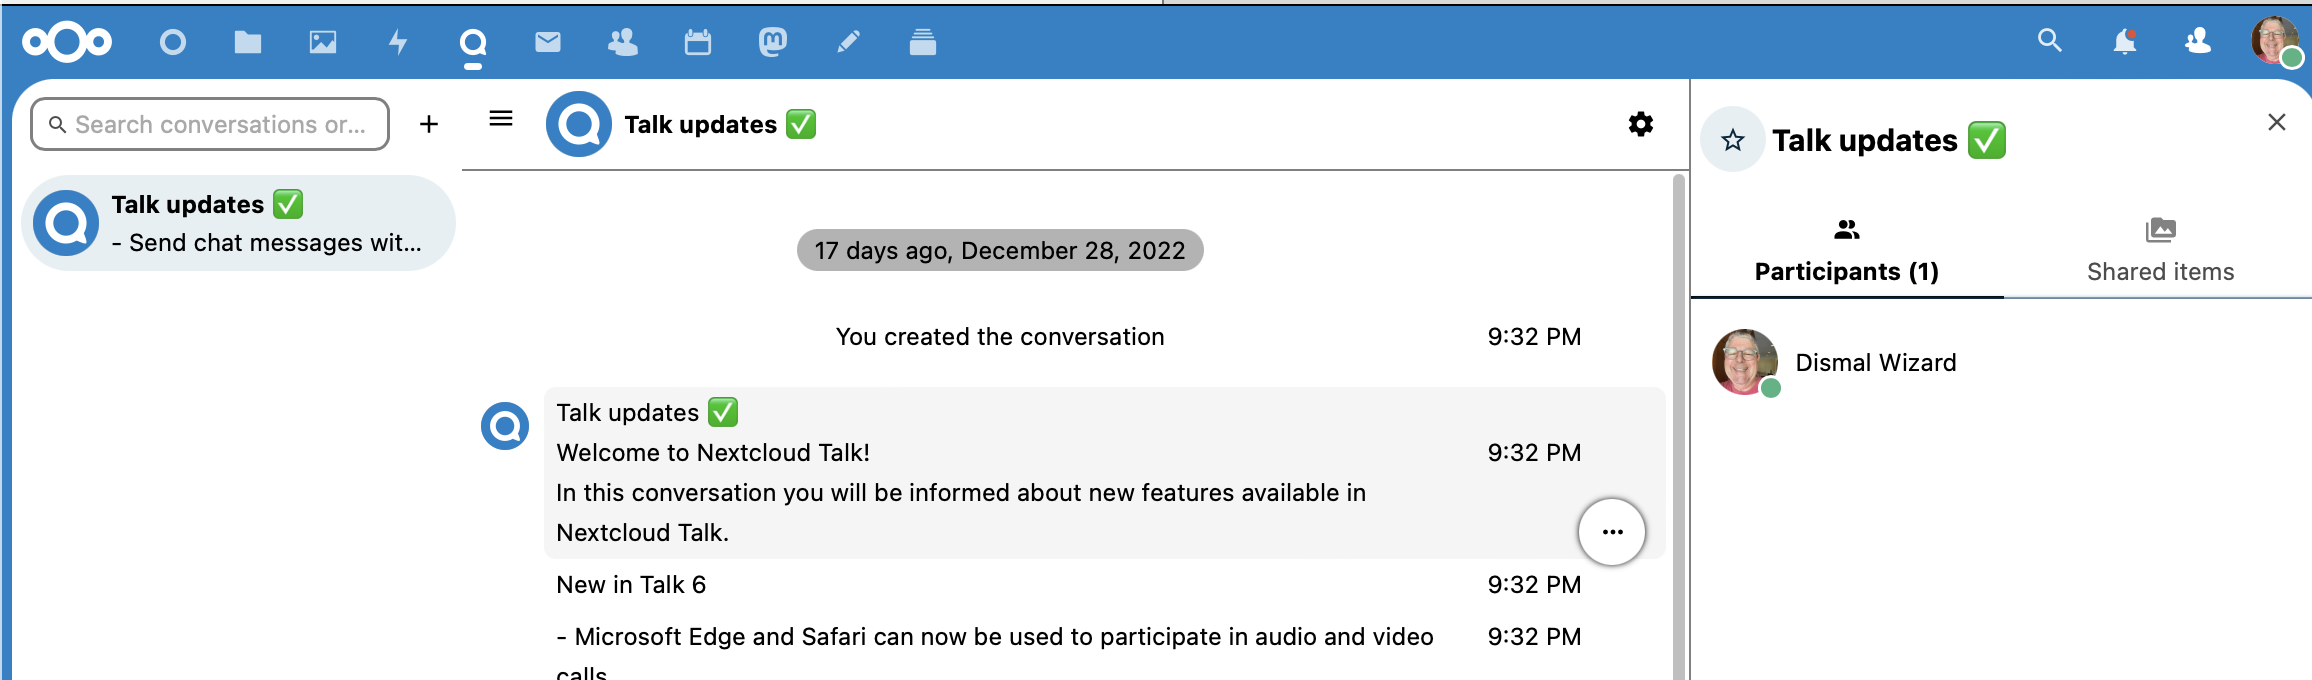
Task: Toggle favorite star for Talk updates
Action: click(1733, 140)
